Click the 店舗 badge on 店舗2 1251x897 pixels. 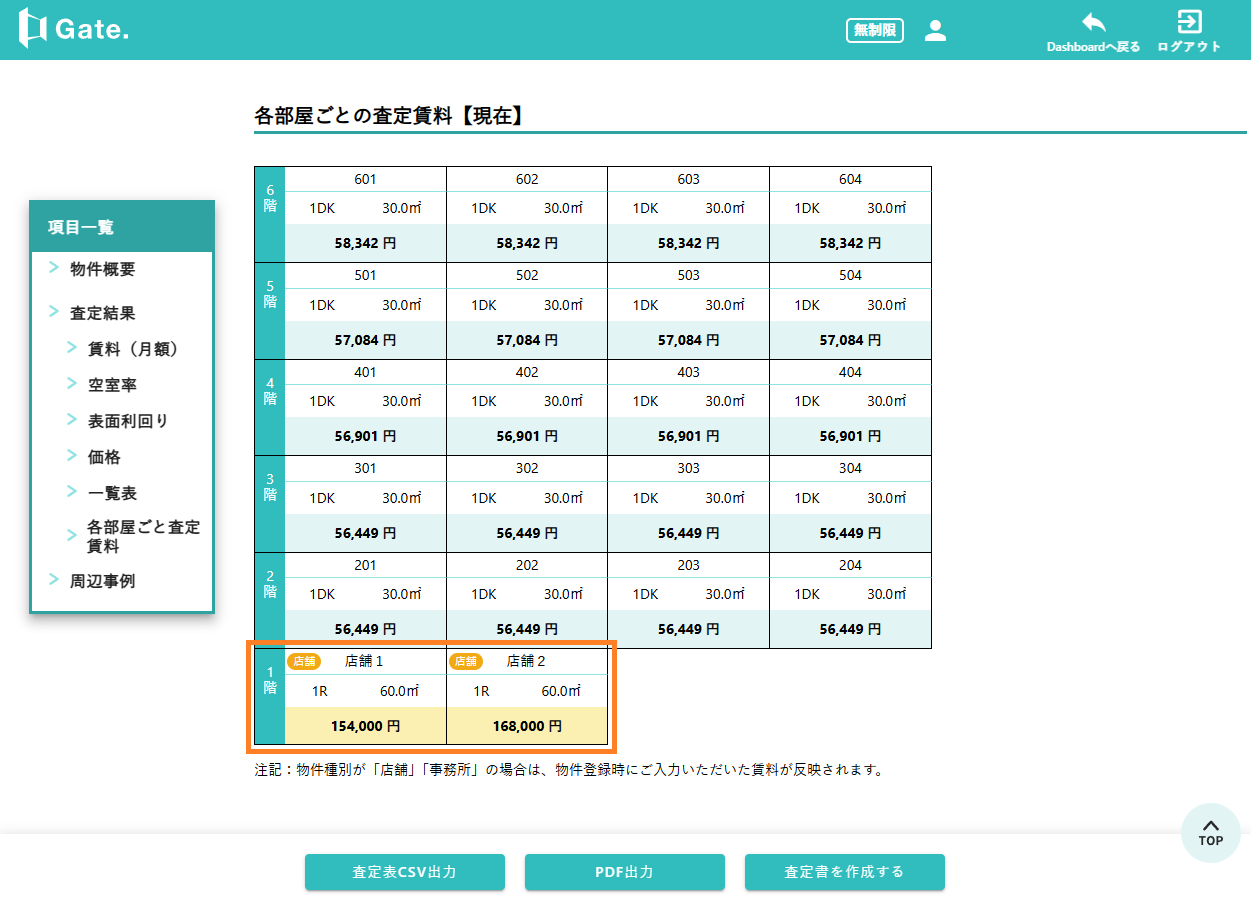[x=465, y=661]
